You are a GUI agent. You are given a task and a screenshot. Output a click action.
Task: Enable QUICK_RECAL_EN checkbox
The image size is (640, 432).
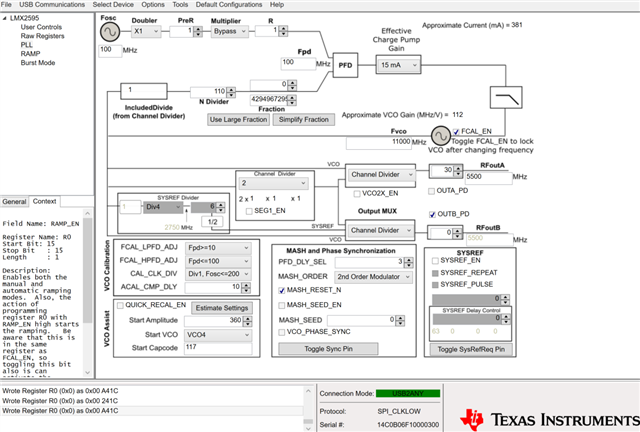(120, 305)
